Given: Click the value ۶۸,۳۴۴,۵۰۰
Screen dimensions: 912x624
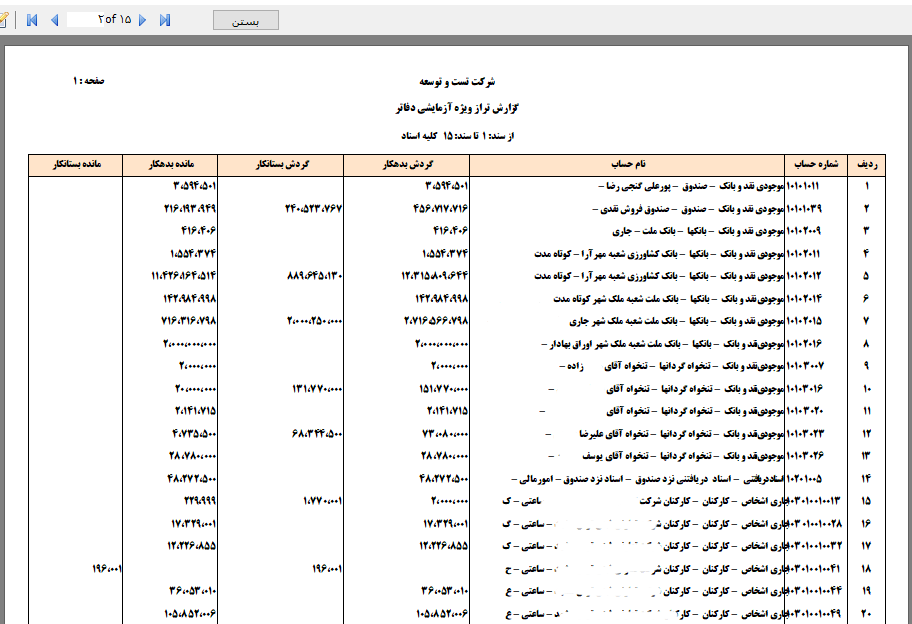Looking at the screenshot, I should (x=317, y=434).
